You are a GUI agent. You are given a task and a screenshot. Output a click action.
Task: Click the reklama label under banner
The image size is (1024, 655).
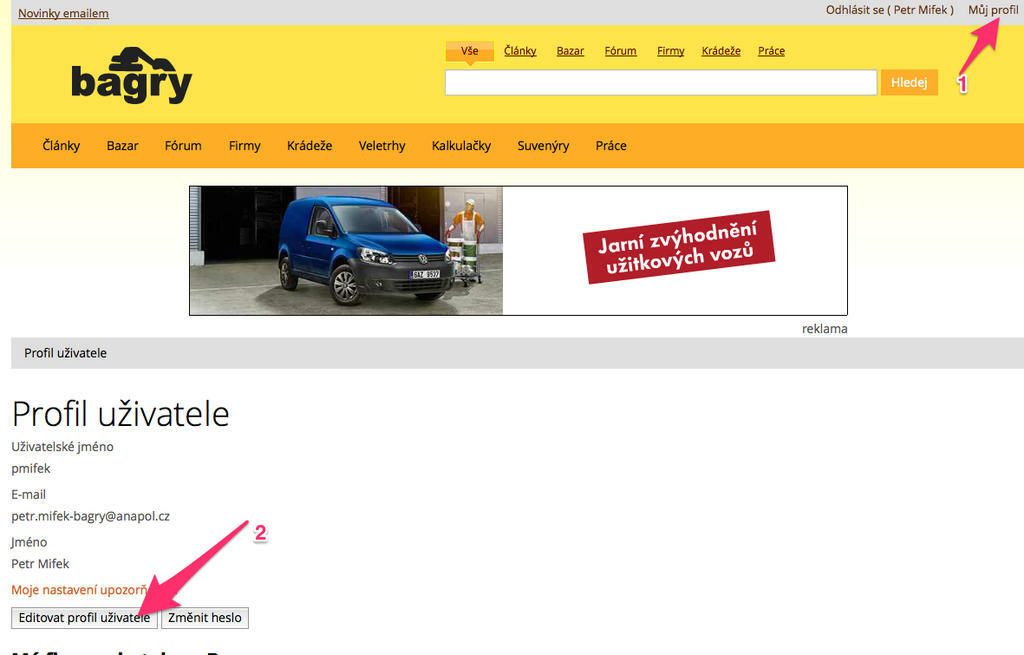(825, 329)
